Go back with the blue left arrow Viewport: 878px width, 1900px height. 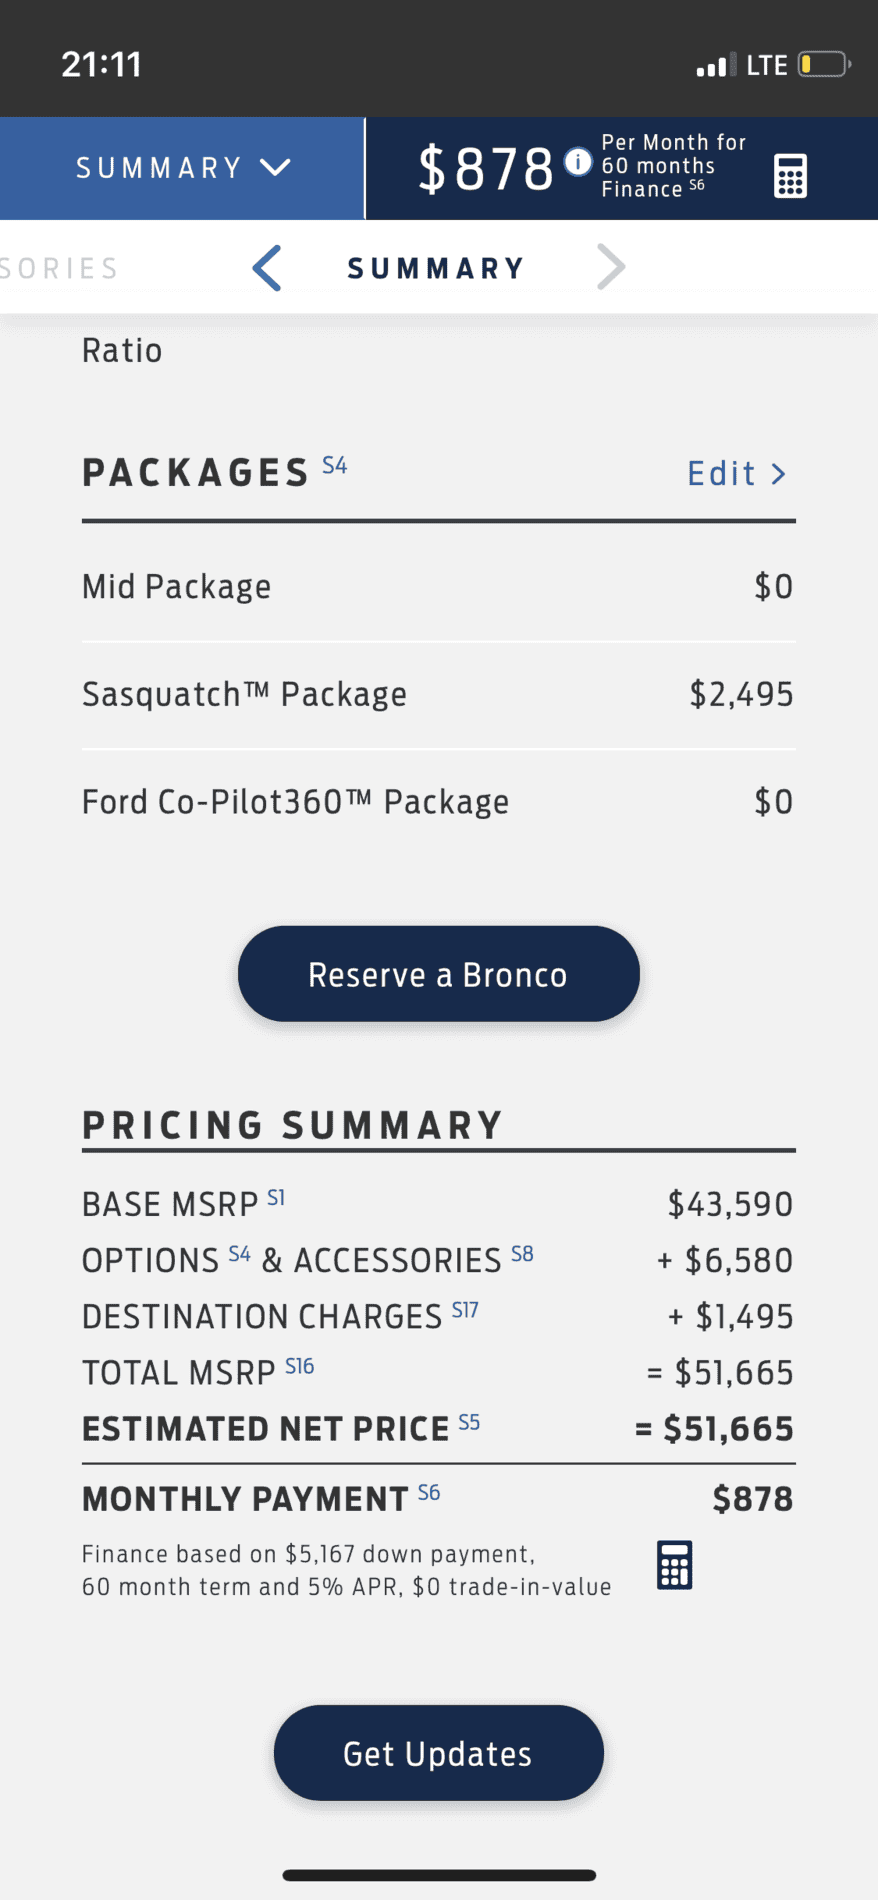[x=267, y=268]
